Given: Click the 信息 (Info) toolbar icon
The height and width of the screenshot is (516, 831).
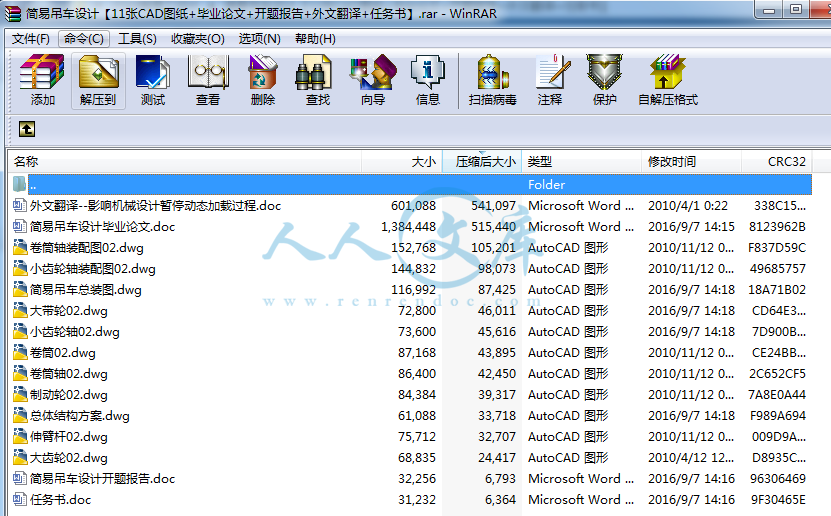Looking at the screenshot, I should pyautogui.click(x=428, y=81).
